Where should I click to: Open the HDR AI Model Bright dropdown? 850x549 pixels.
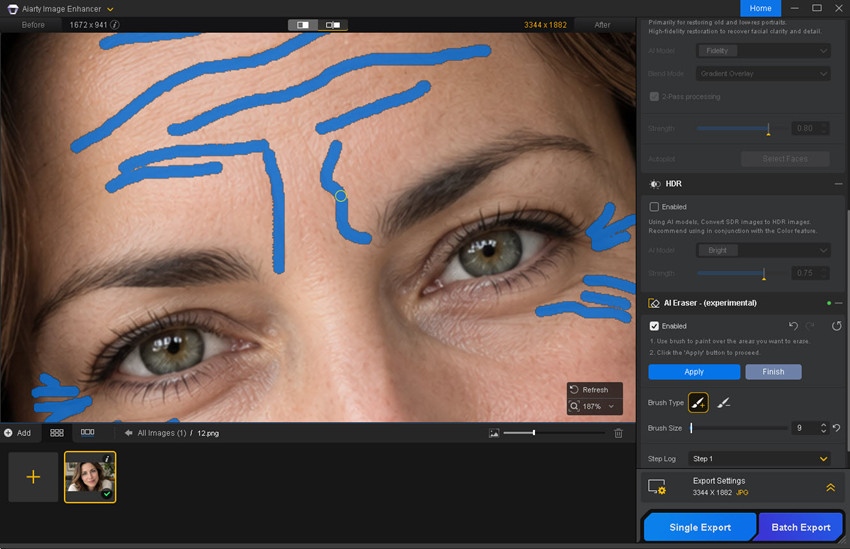(x=763, y=250)
